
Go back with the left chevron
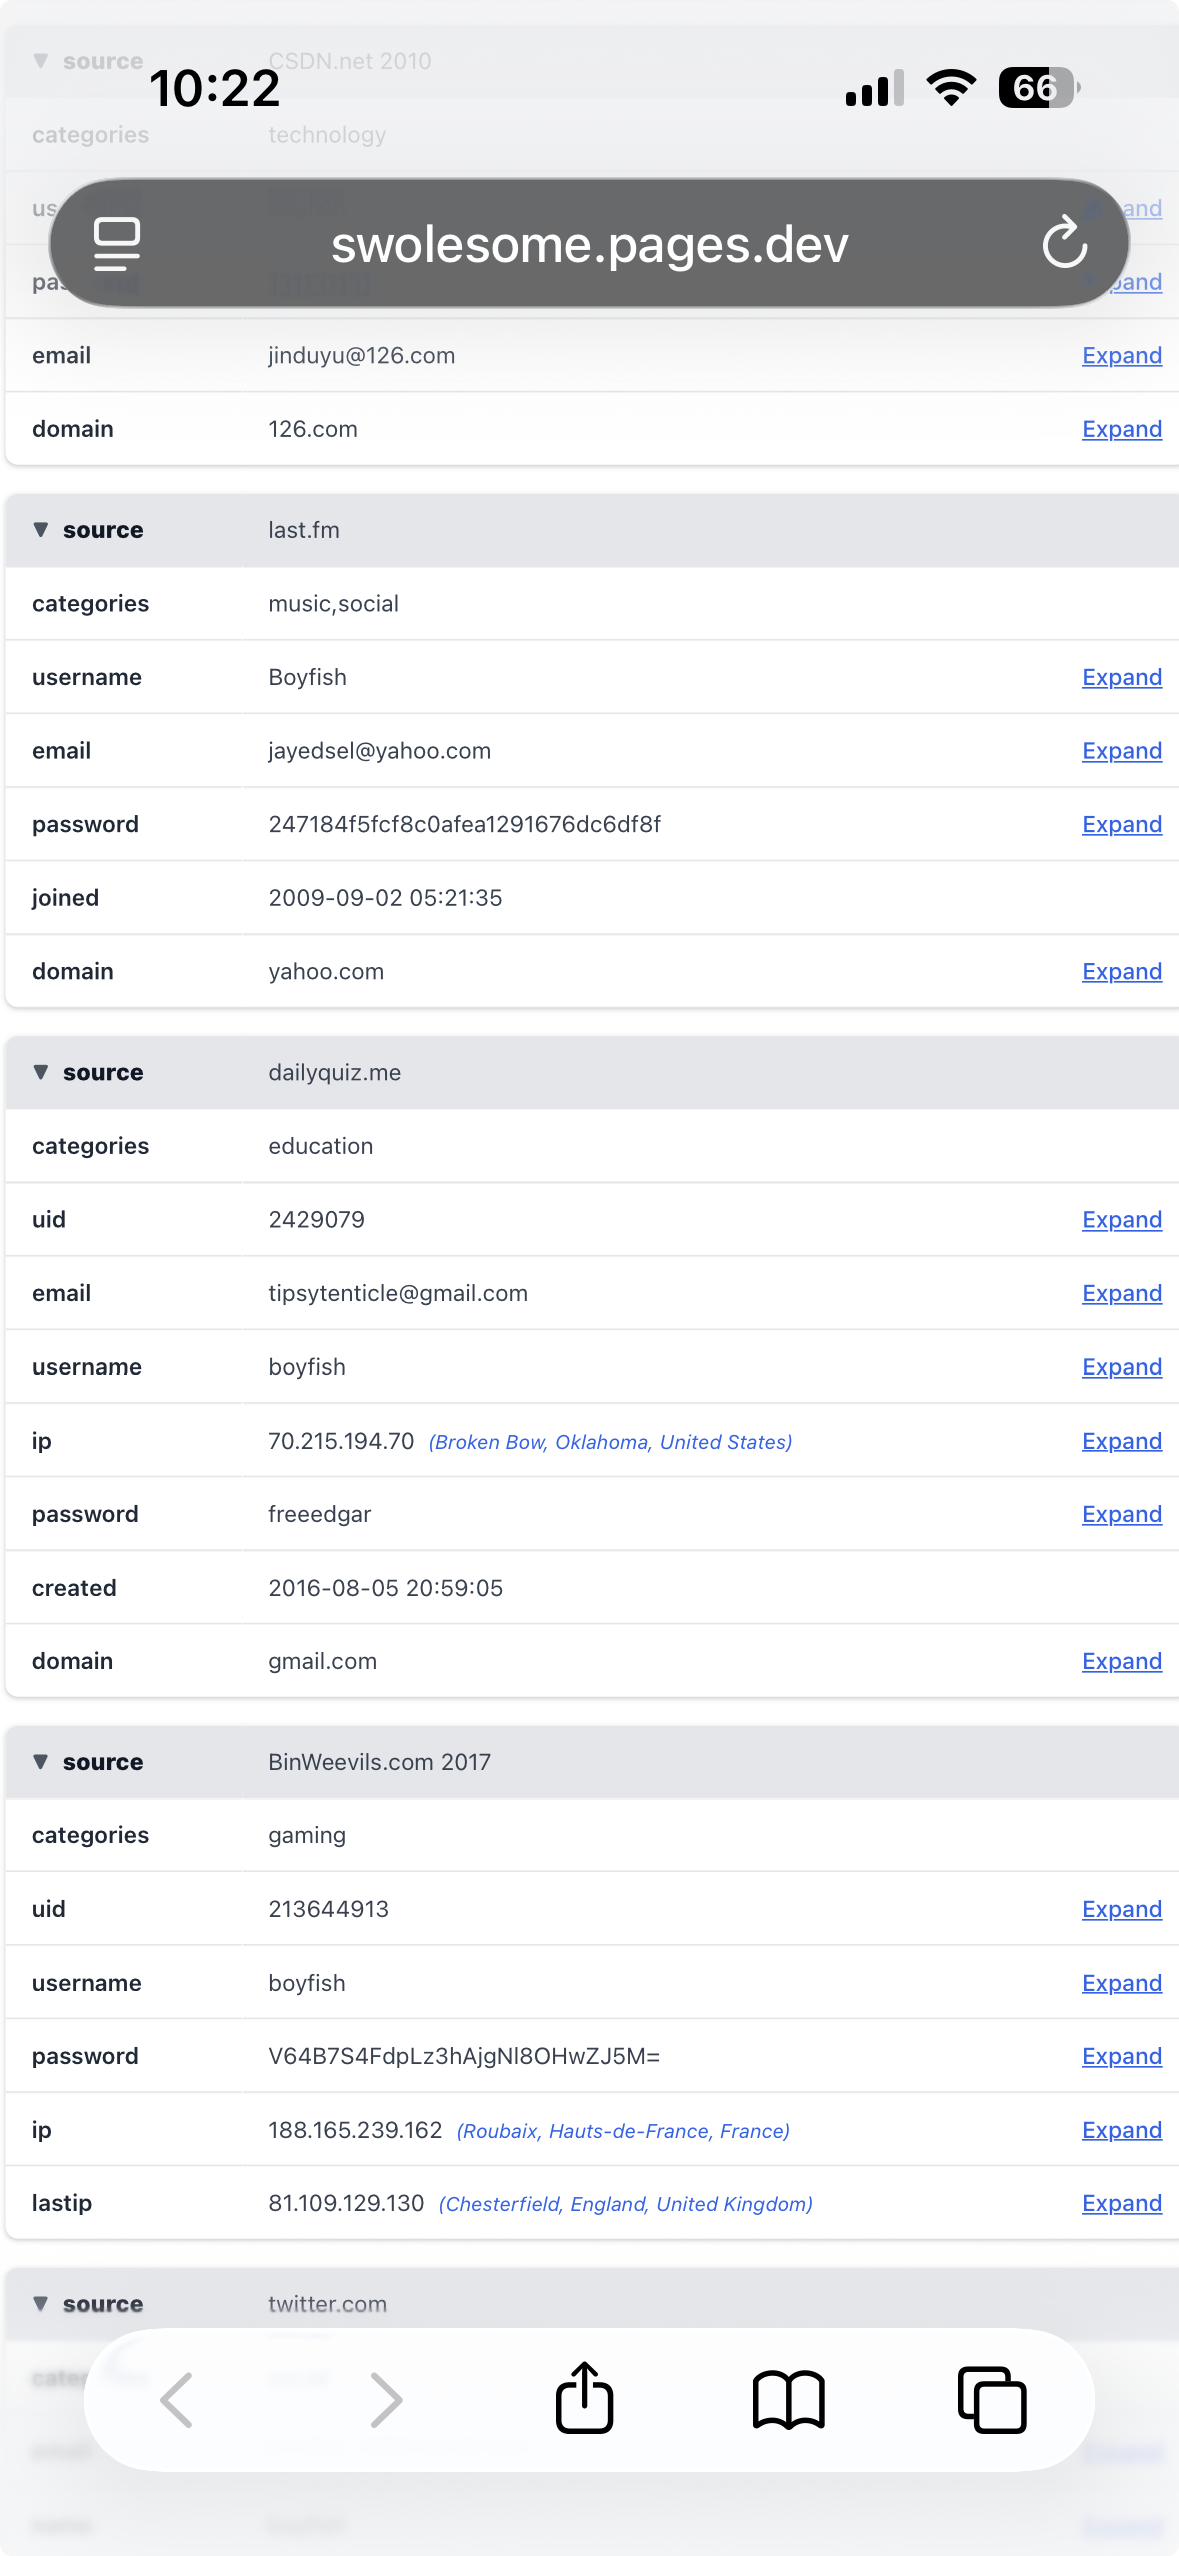point(177,2399)
